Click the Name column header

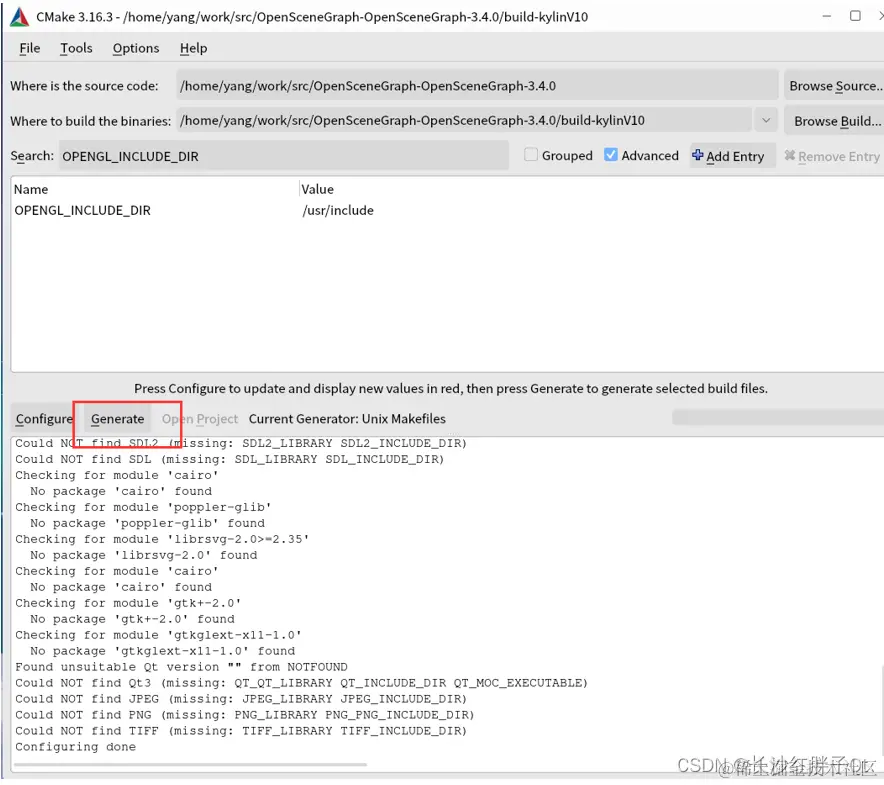pos(31,189)
